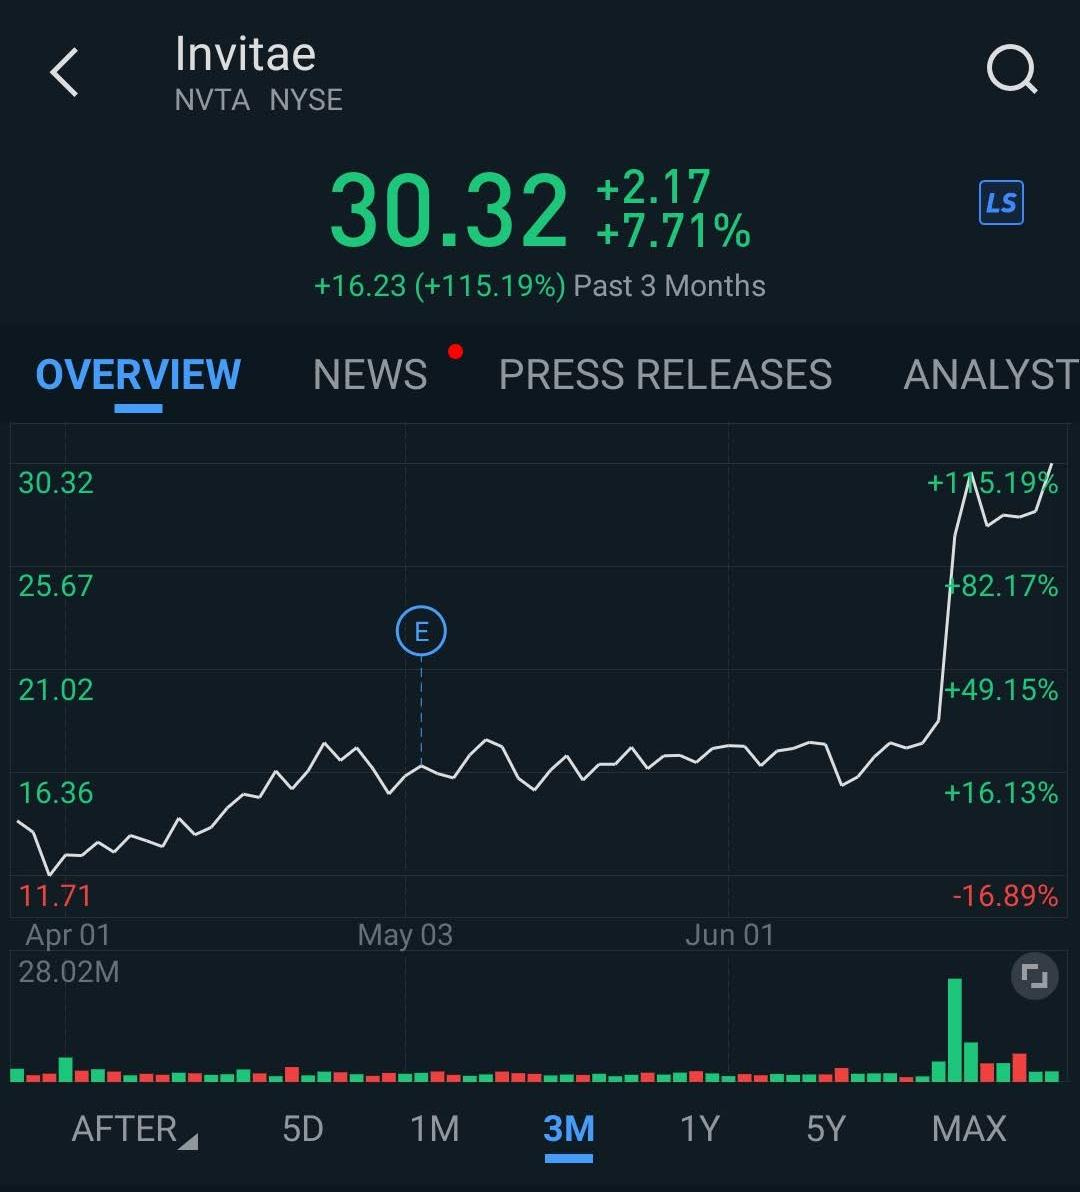The height and width of the screenshot is (1192, 1080).
Task: Tap the LS badge icon
Action: (1001, 202)
